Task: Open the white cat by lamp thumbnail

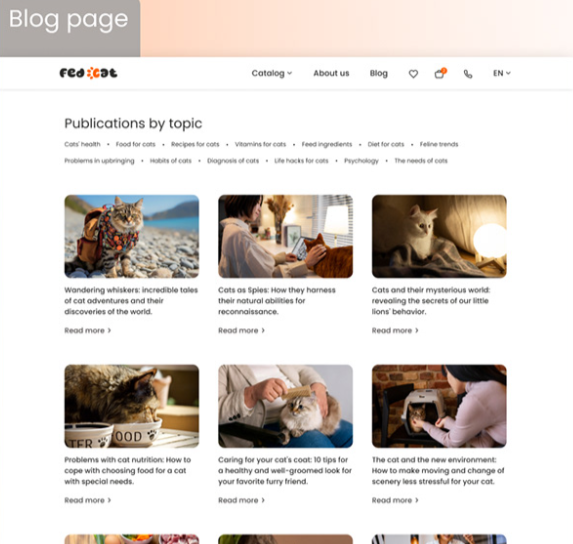Action: (439, 236)
